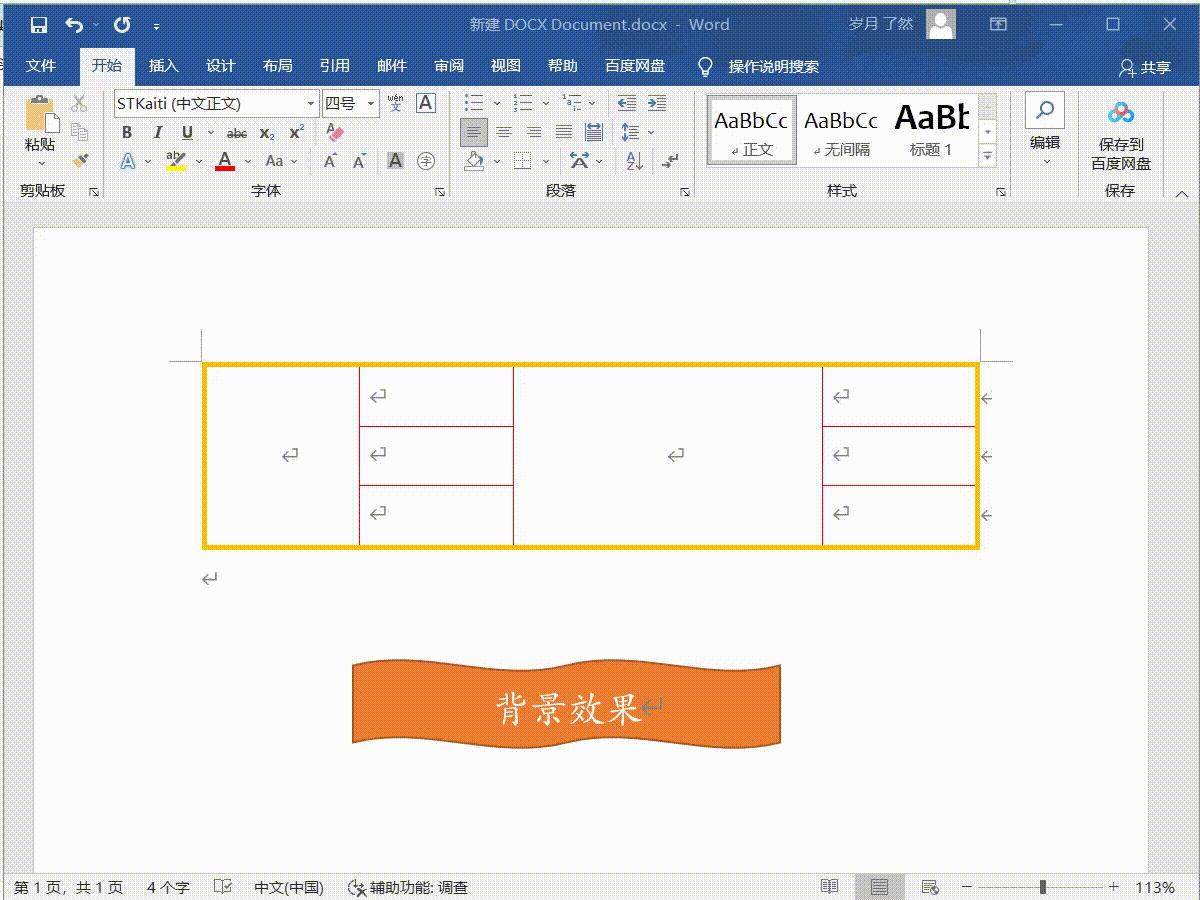The width and height of the screenshot is (1200, 900).
Task: Click the shading (fill) color swatch
Action: pyautogui.click(x=474, y=162)
